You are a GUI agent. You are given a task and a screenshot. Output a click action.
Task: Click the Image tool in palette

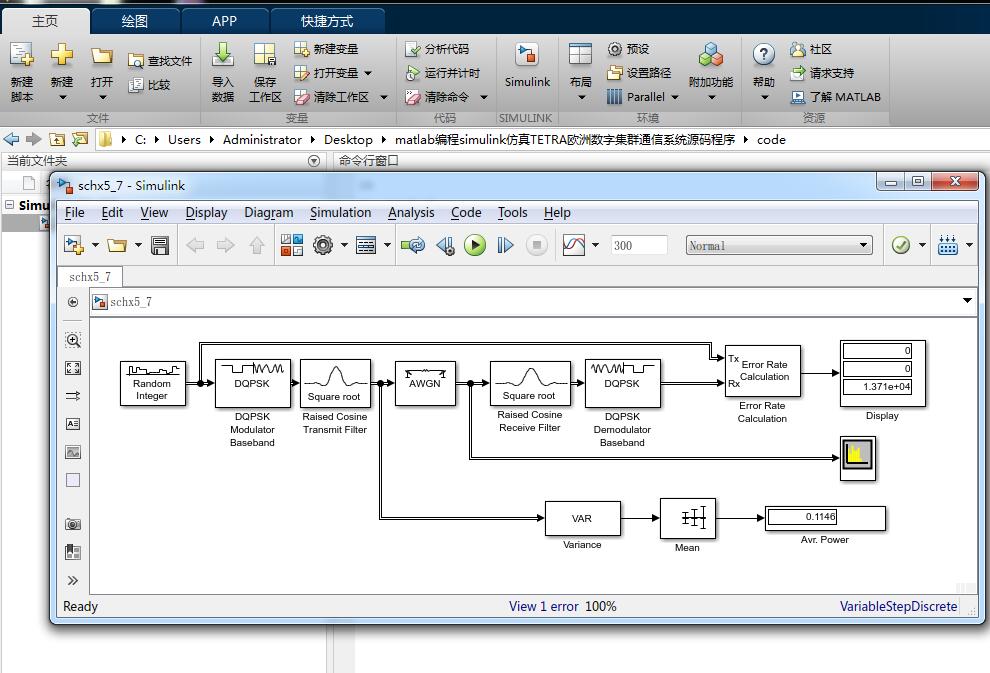[73, 452]
